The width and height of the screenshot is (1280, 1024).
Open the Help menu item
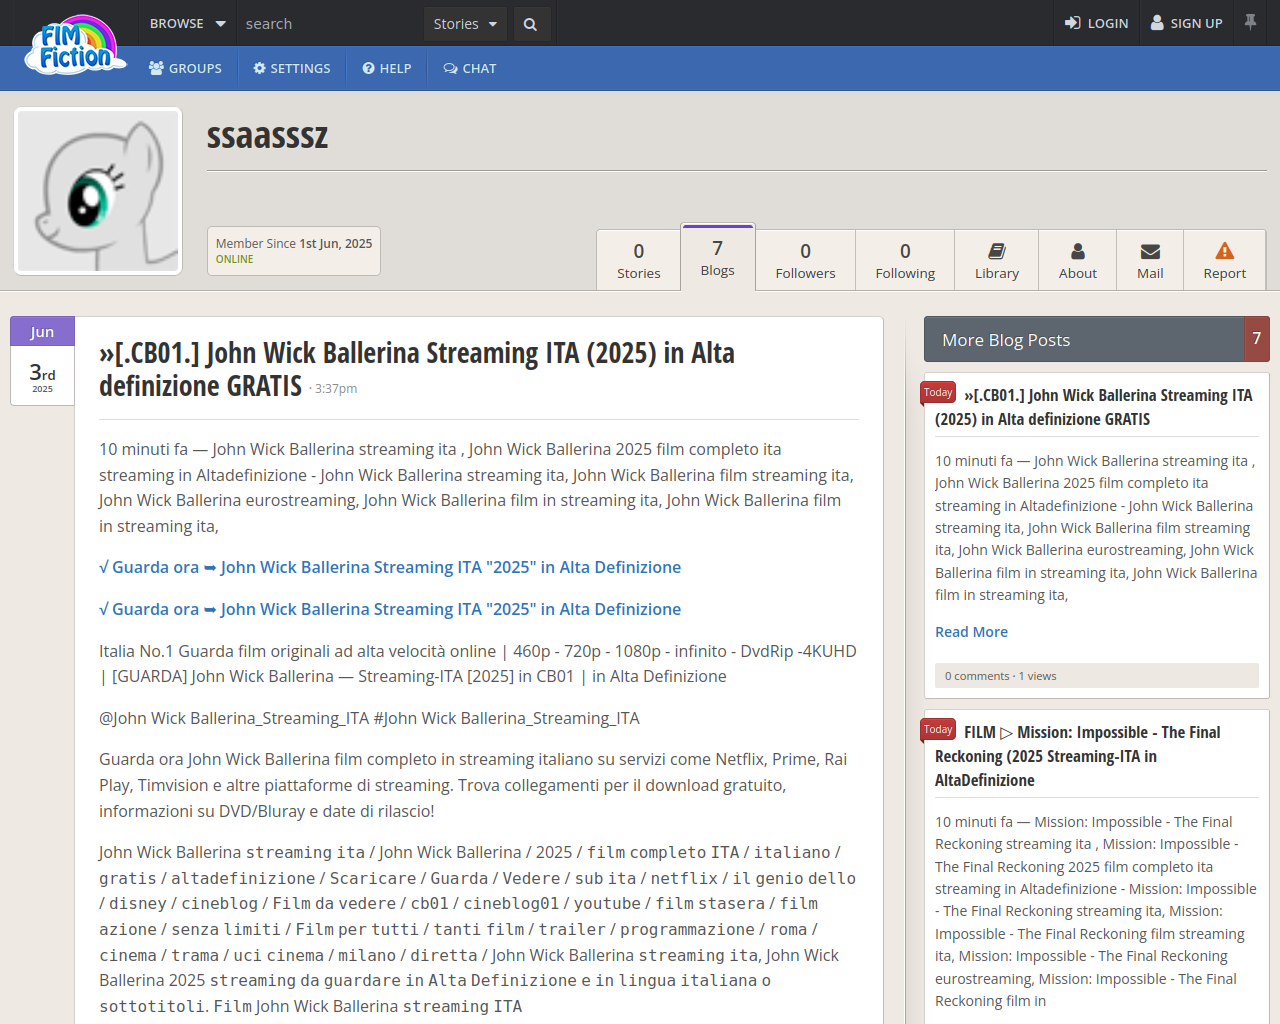(387, 68)
